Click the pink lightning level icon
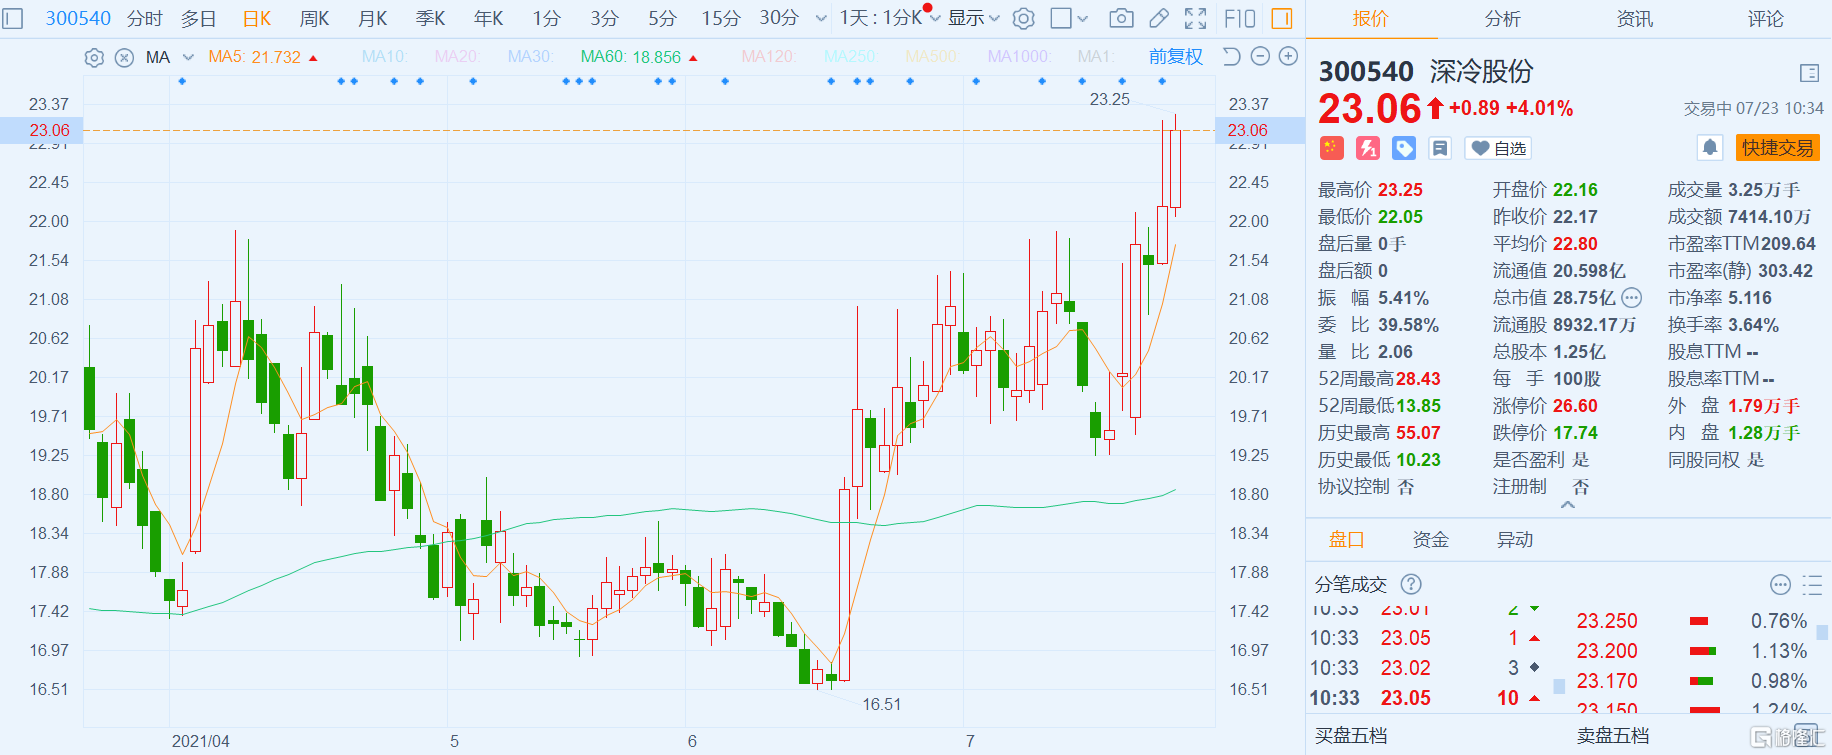Viewport: 1832px width, 755px height. pos(1367,148)
